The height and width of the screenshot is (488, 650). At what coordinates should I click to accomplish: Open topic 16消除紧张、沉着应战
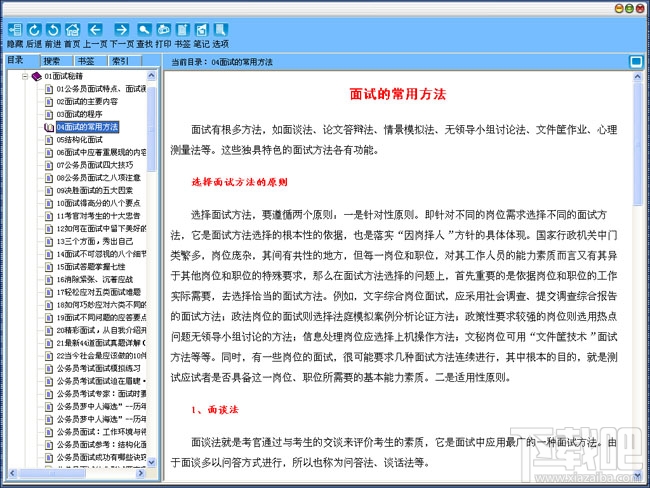pyautogui.click(x=95, y=279)
